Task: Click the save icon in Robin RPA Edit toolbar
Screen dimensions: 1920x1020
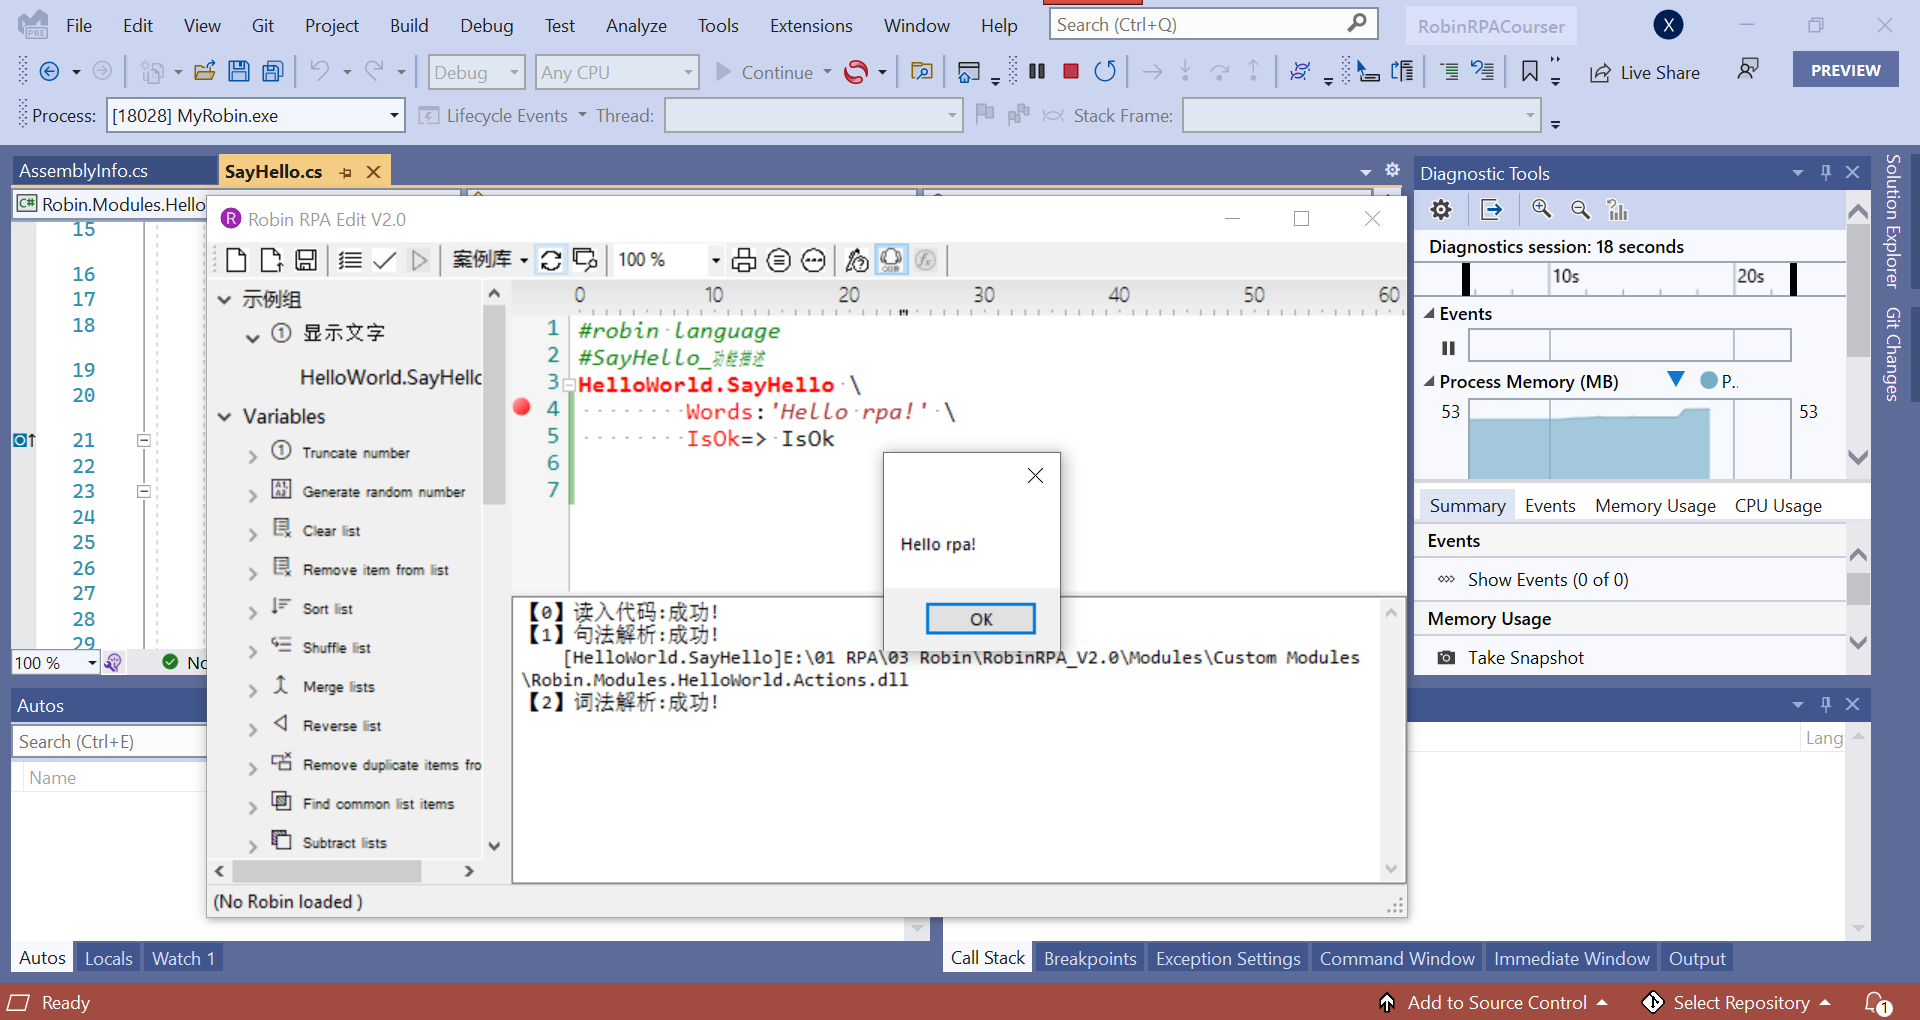Action: (306, 260)
